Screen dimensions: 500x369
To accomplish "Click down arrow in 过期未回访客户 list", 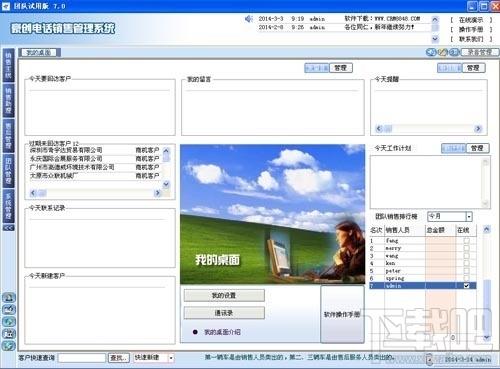I will tap(166, 184).
